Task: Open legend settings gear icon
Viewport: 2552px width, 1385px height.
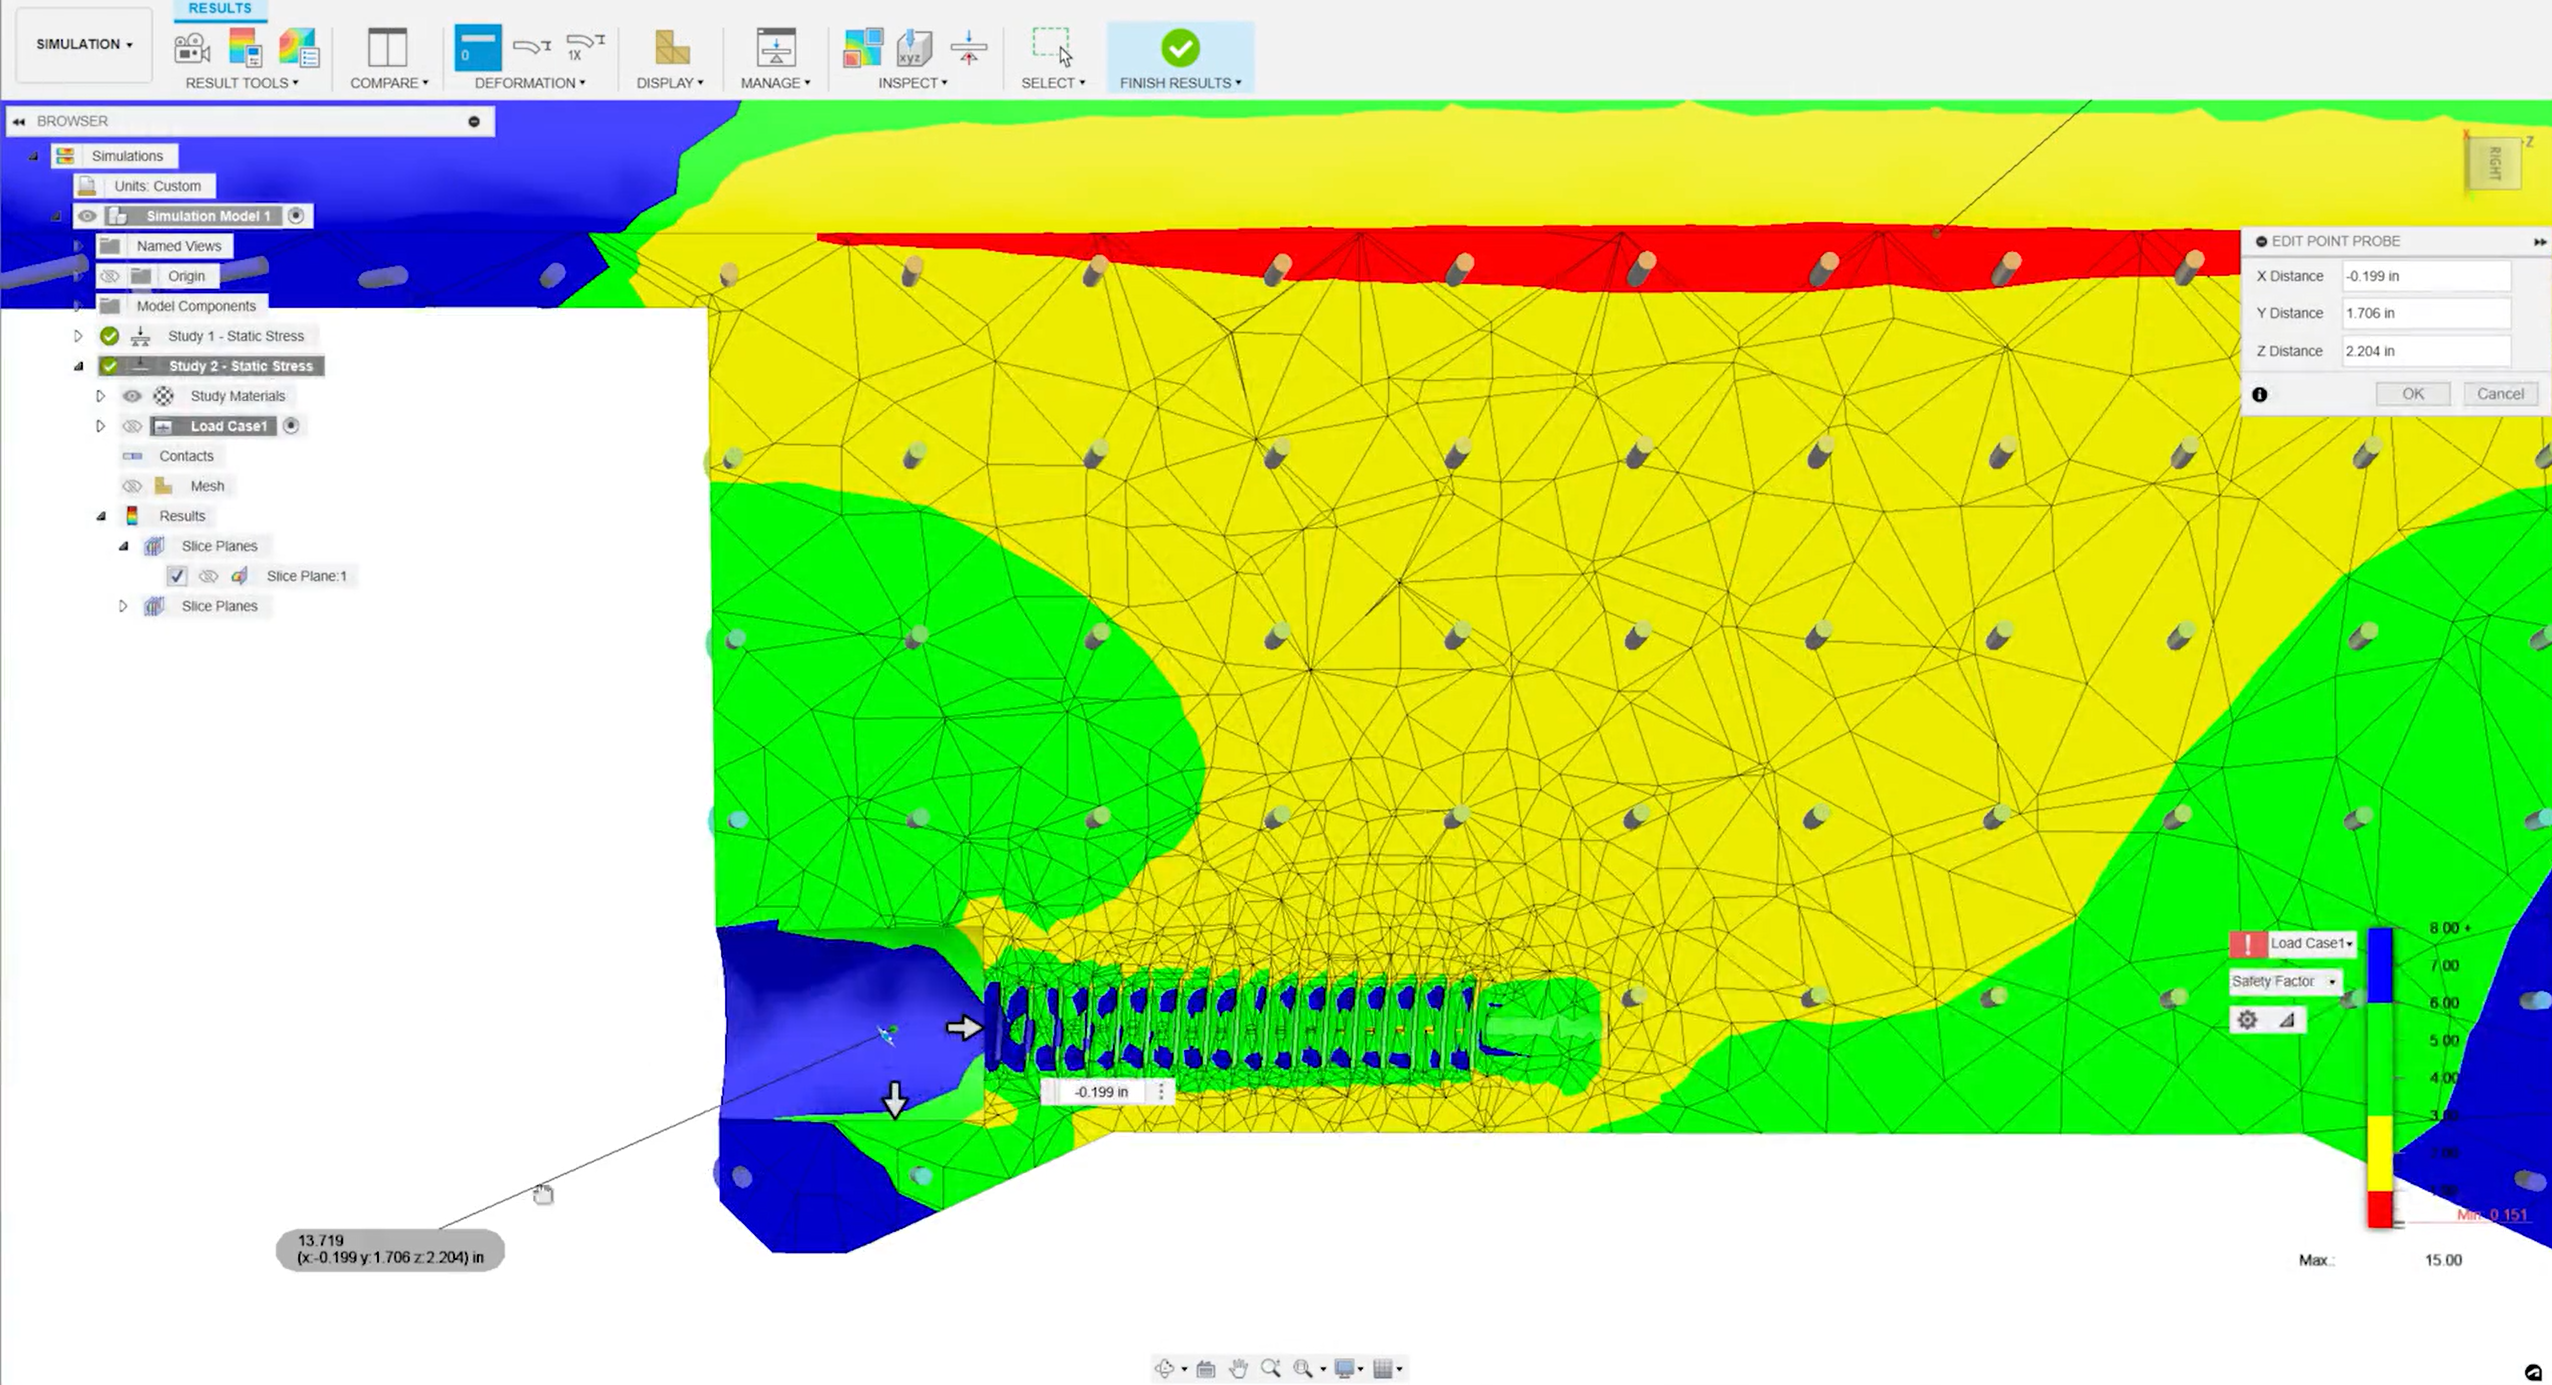Action: (2247, 1020)
